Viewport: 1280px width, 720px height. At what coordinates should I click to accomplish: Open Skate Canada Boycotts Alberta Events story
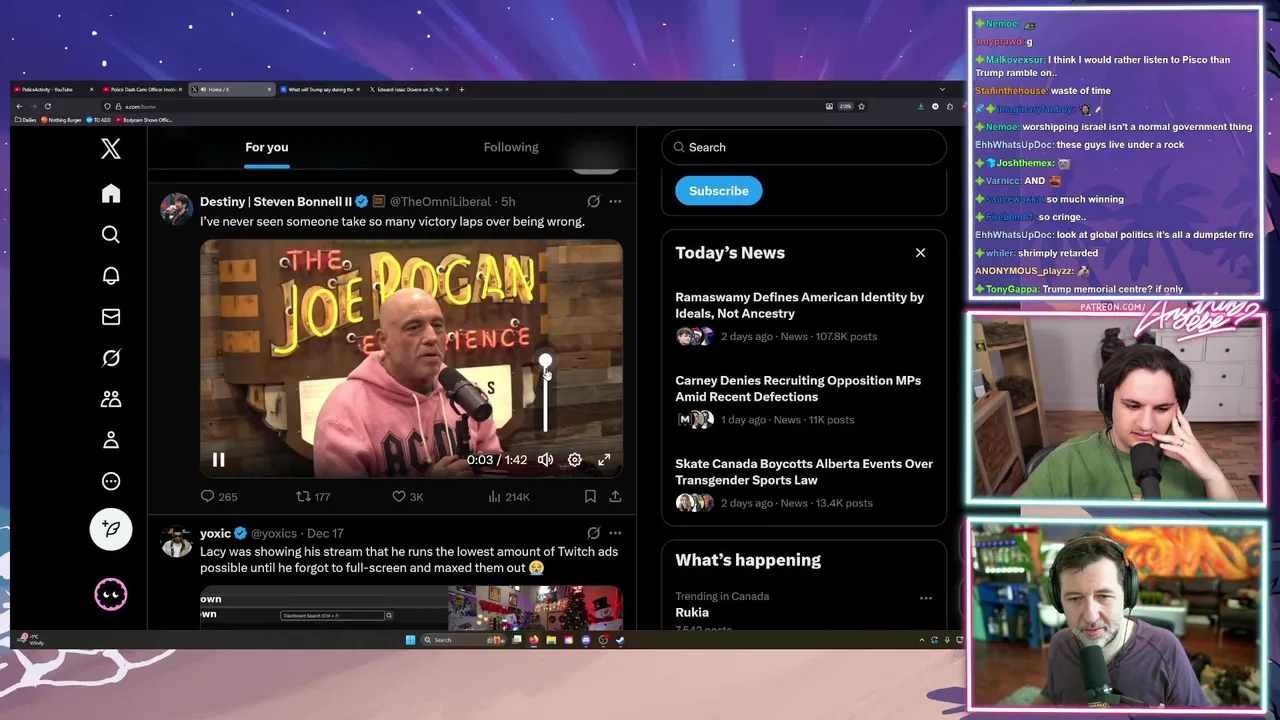[x=804, y=483]
